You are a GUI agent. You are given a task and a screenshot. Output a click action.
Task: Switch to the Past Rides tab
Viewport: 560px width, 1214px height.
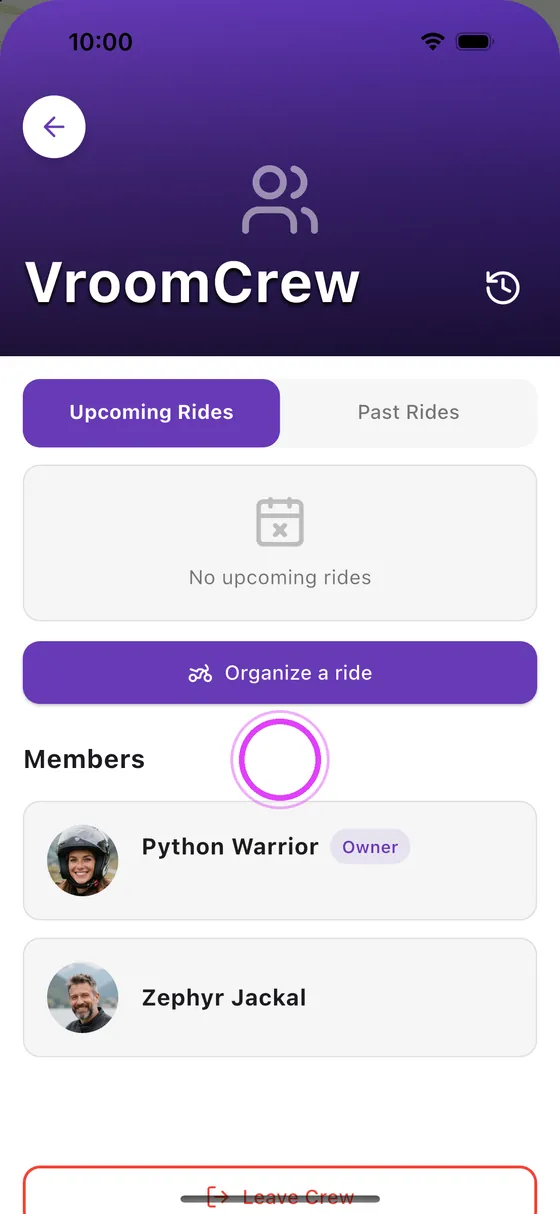409,412
